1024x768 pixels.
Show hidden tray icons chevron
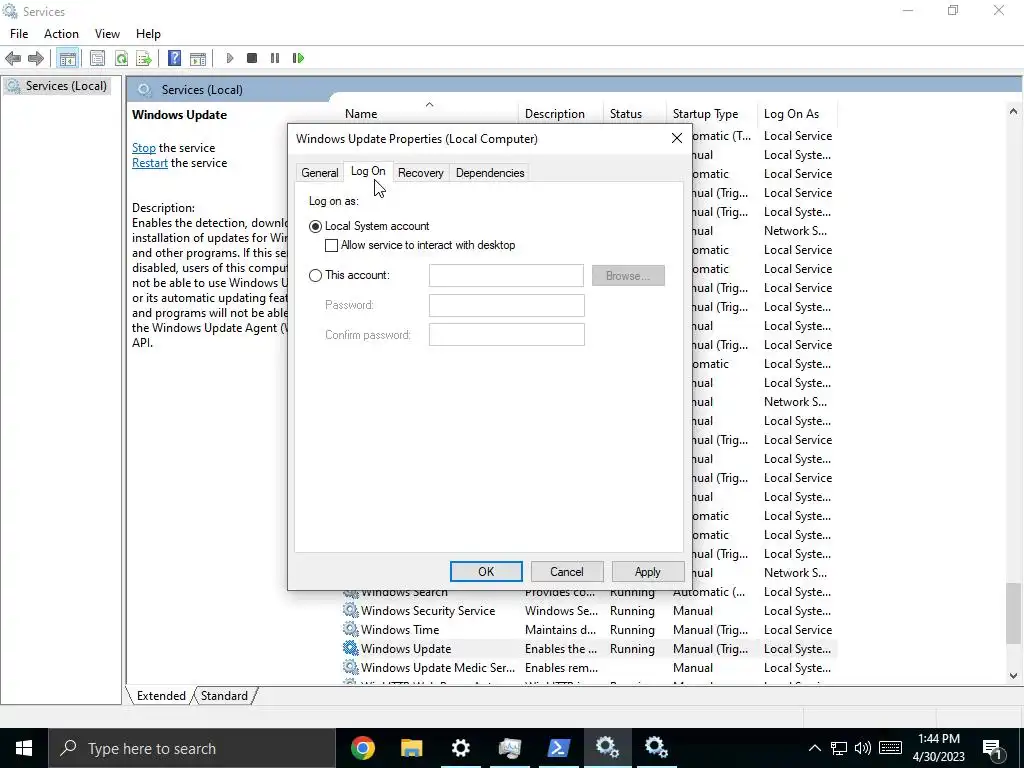click(814, 748)
